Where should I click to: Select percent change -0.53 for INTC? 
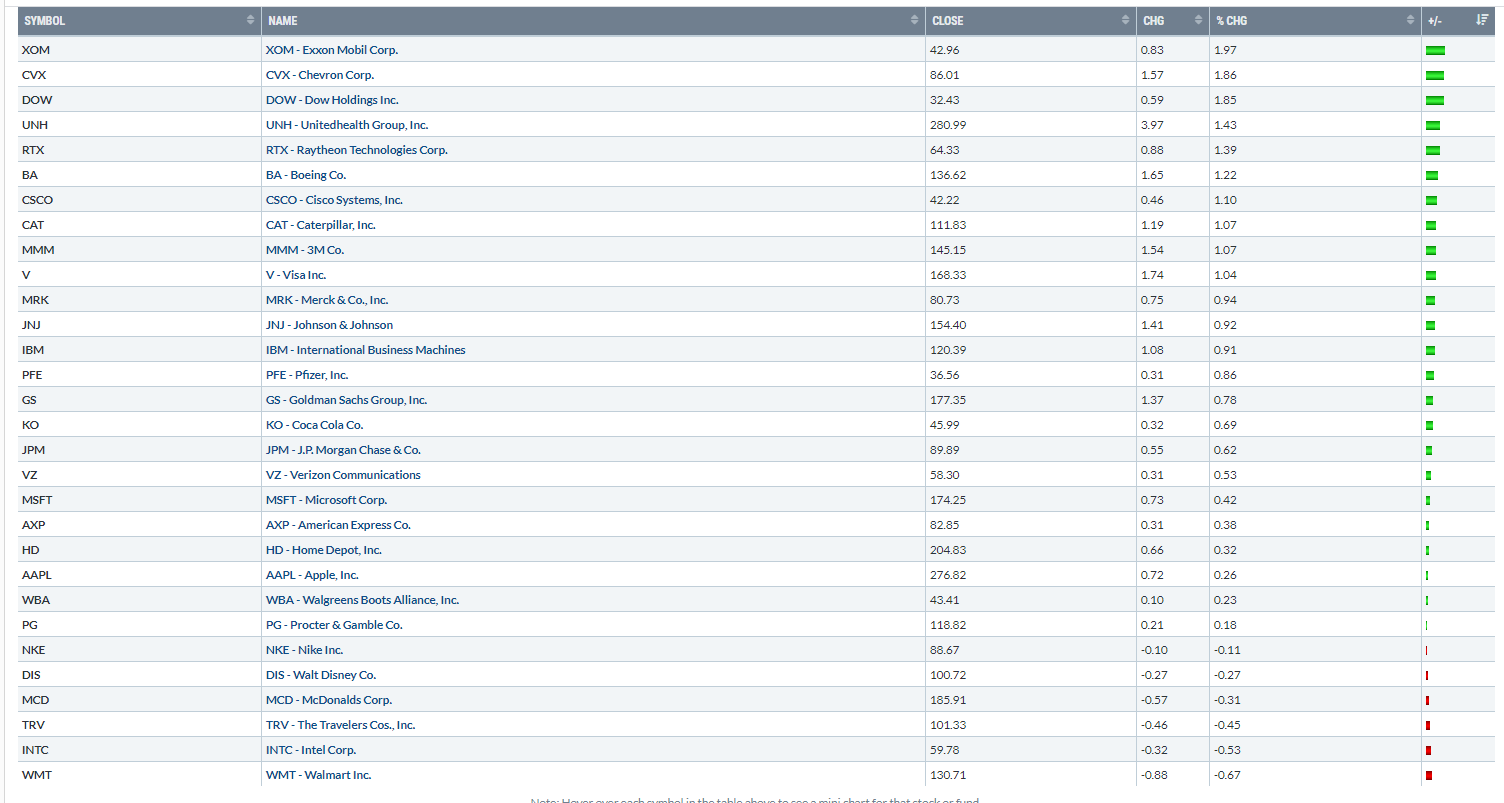click(1227, 750)
